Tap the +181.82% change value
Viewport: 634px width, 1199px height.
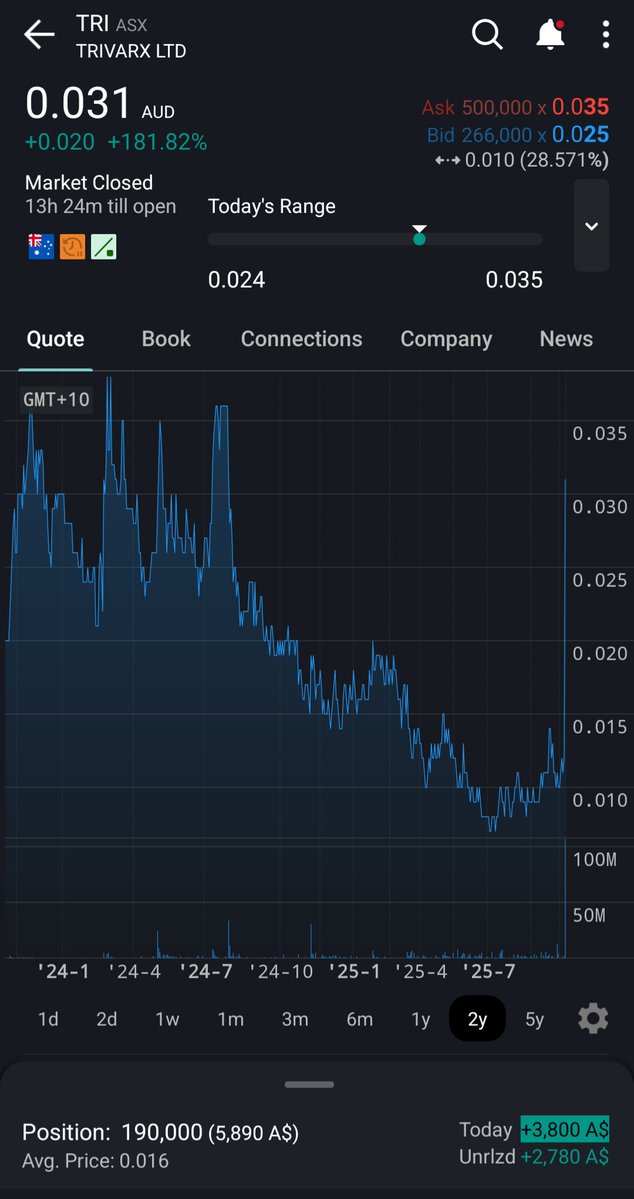(157, 142)
